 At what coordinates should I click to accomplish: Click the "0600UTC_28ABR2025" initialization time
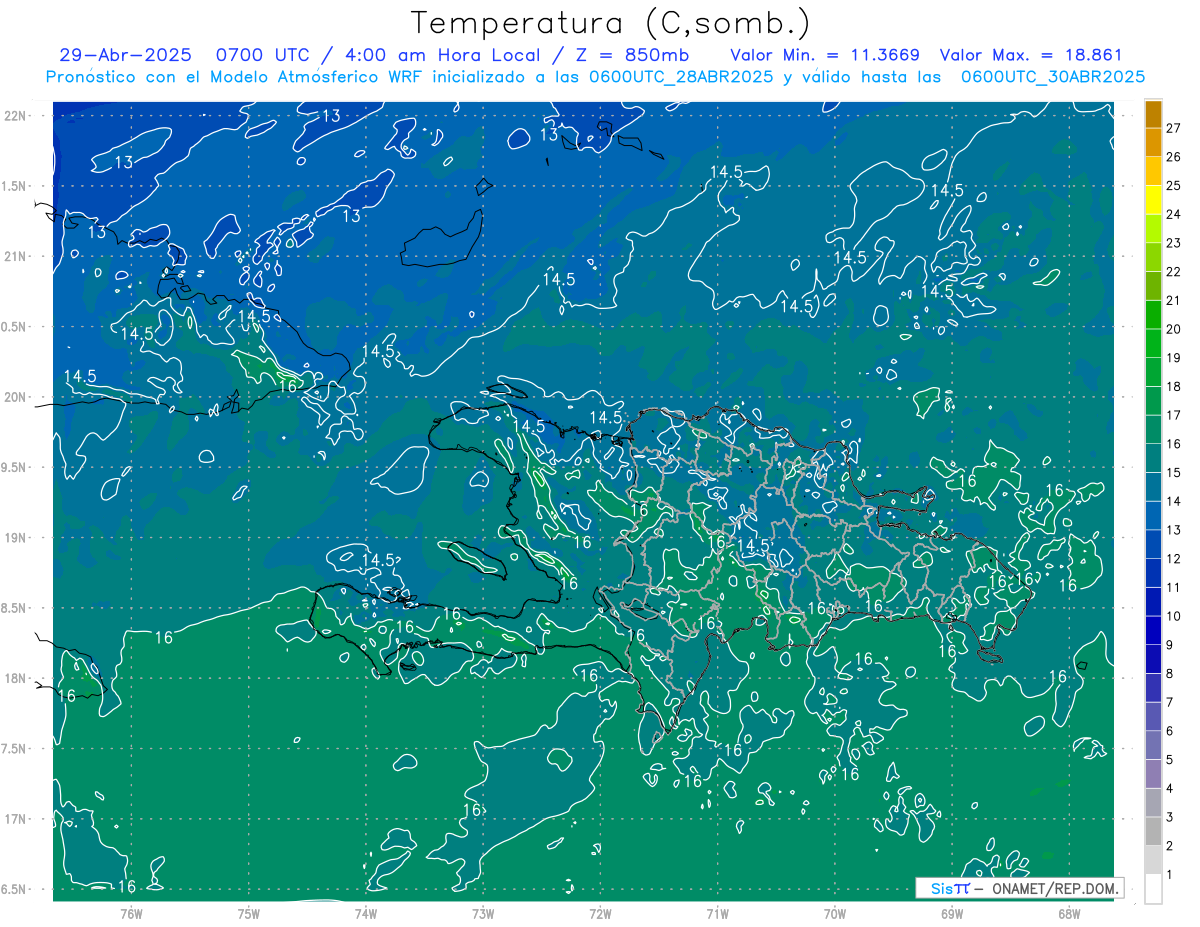pos(680,77)
